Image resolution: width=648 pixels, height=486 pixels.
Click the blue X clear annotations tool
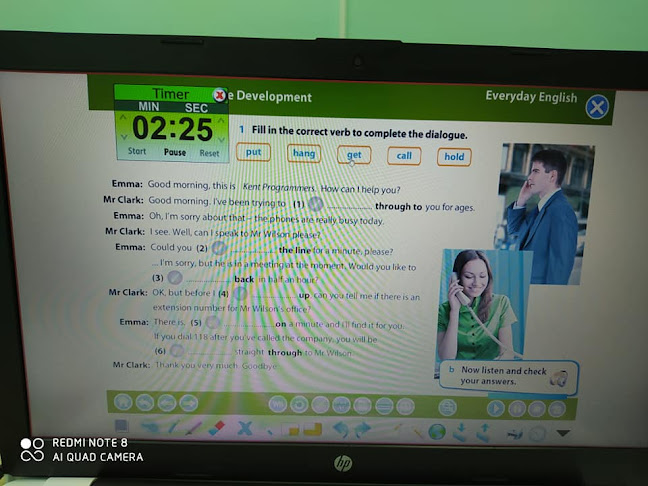point(245,429)
